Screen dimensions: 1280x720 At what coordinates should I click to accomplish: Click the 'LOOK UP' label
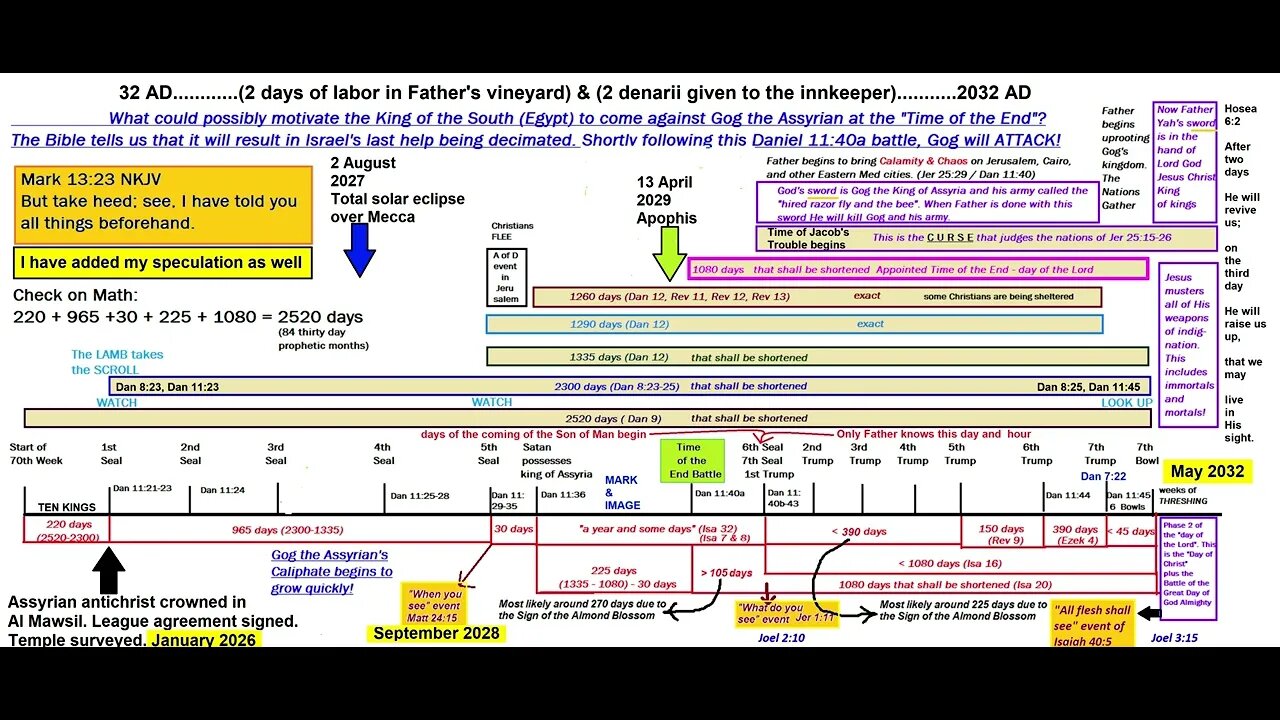[x=1127, y=403]
